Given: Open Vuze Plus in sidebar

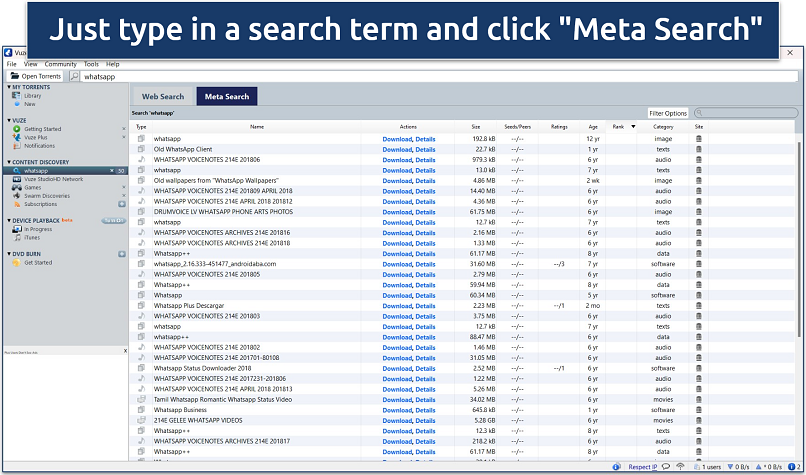Looking at the screenshot, I should coord(35,137).
